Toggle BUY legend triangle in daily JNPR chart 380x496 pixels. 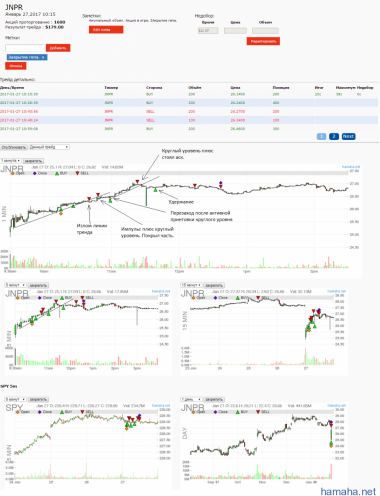238,412
